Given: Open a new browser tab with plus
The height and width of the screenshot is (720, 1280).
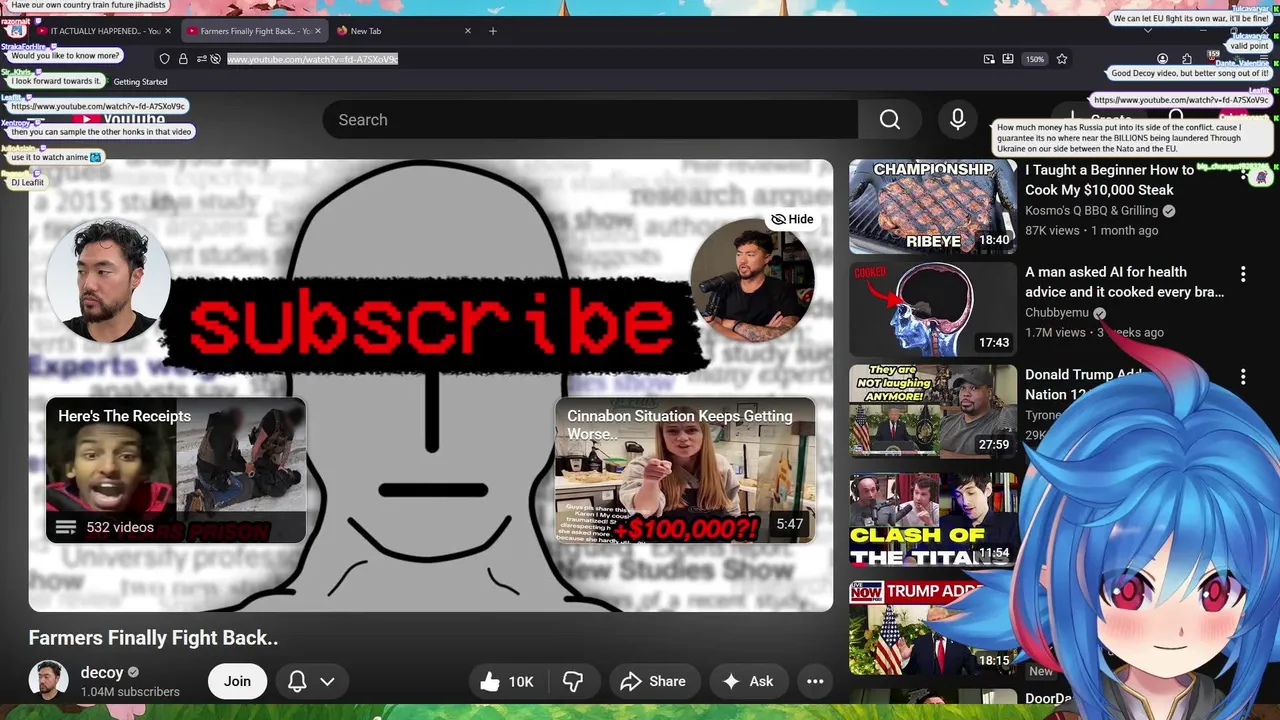Looking at the screenshot, I should pos(492,31).
